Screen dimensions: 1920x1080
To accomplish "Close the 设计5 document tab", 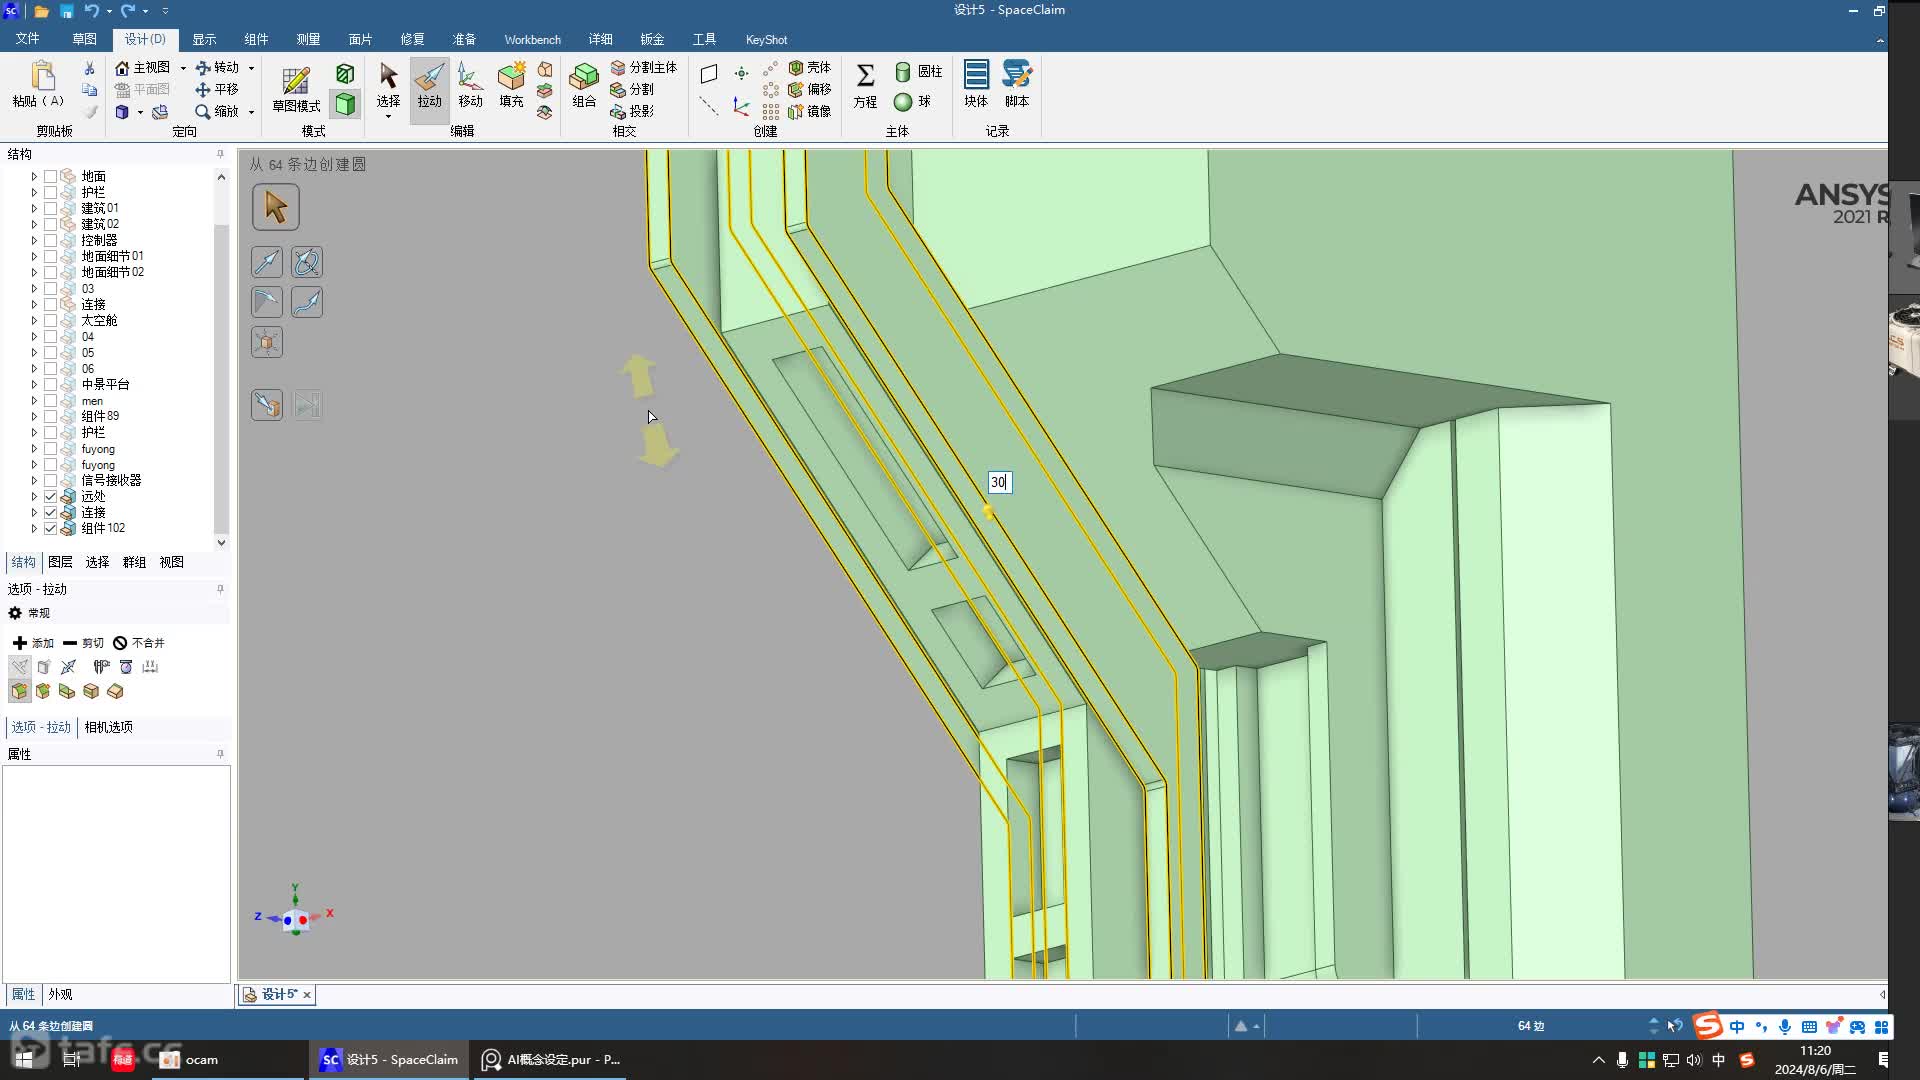I will point(307,994).
